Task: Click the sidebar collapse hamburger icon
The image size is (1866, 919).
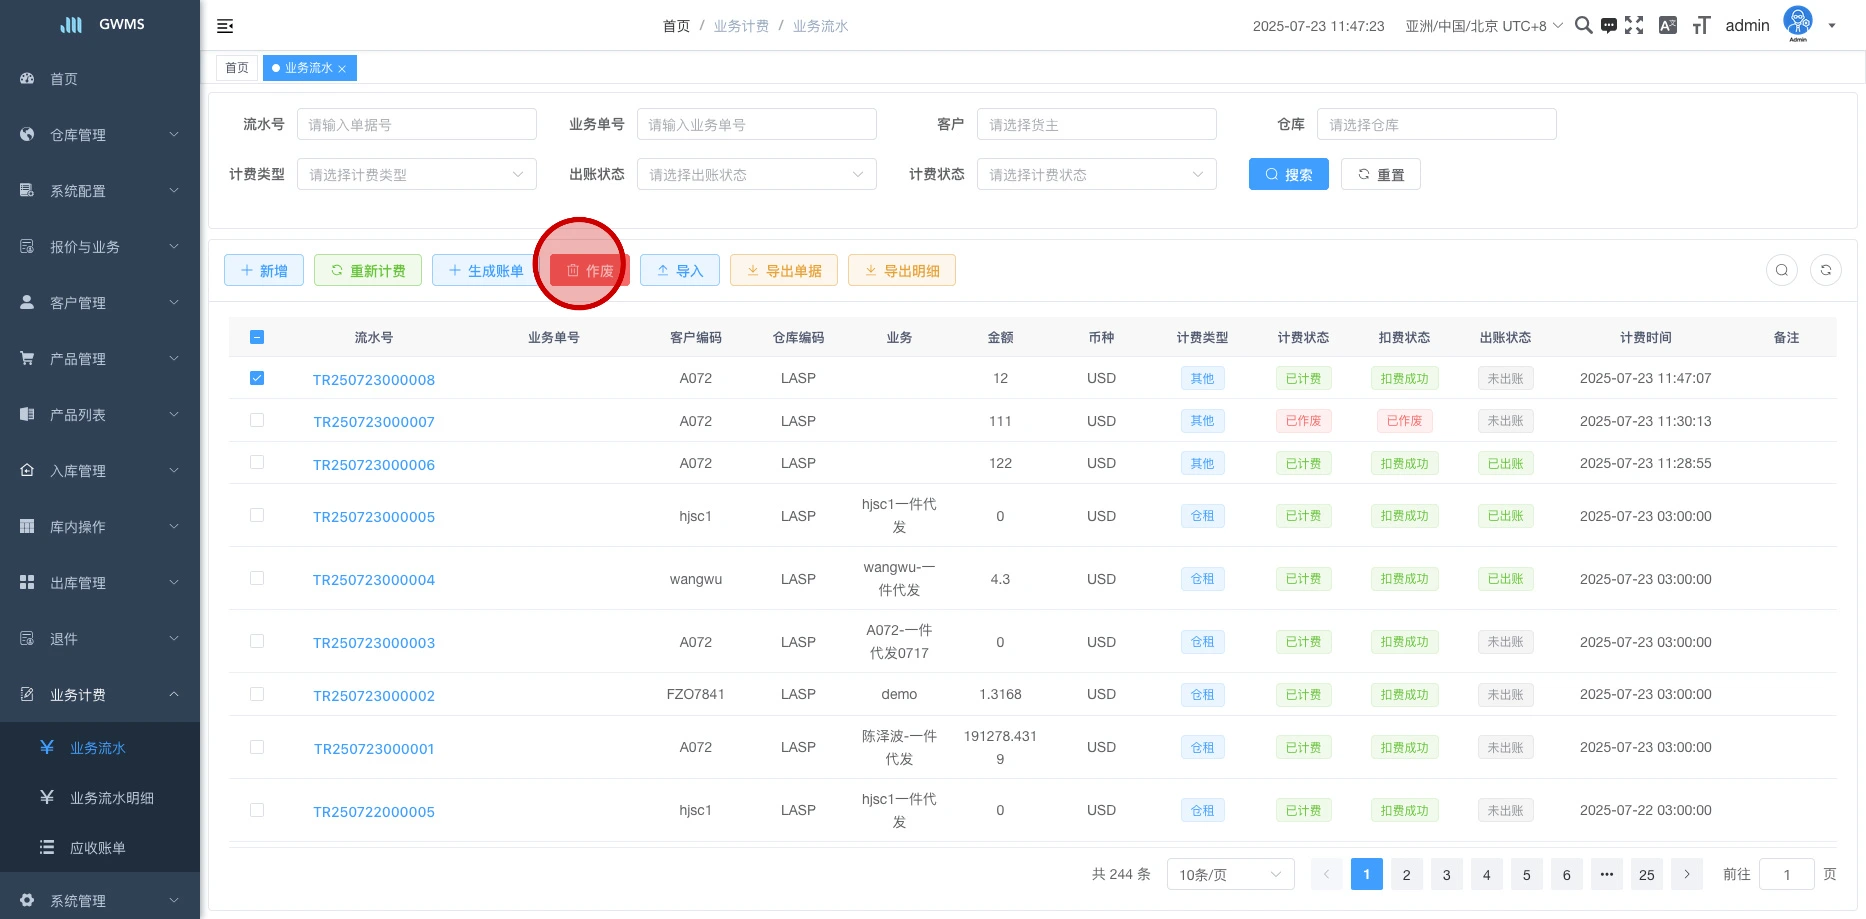Action: 225,26
